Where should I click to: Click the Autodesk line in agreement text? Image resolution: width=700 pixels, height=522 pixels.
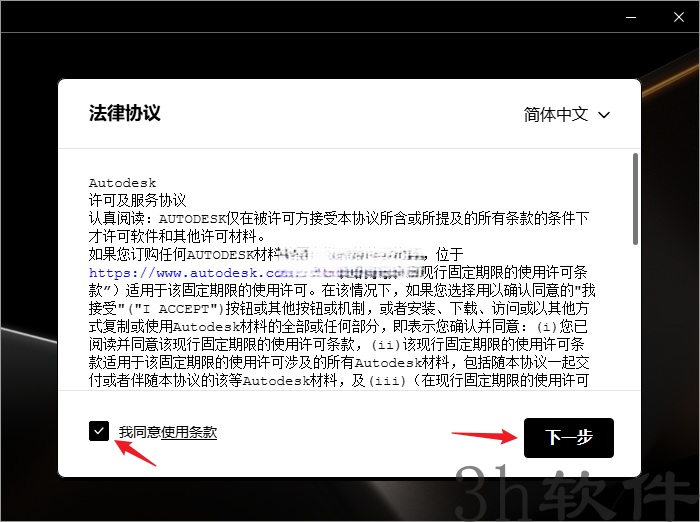point(122,183)
